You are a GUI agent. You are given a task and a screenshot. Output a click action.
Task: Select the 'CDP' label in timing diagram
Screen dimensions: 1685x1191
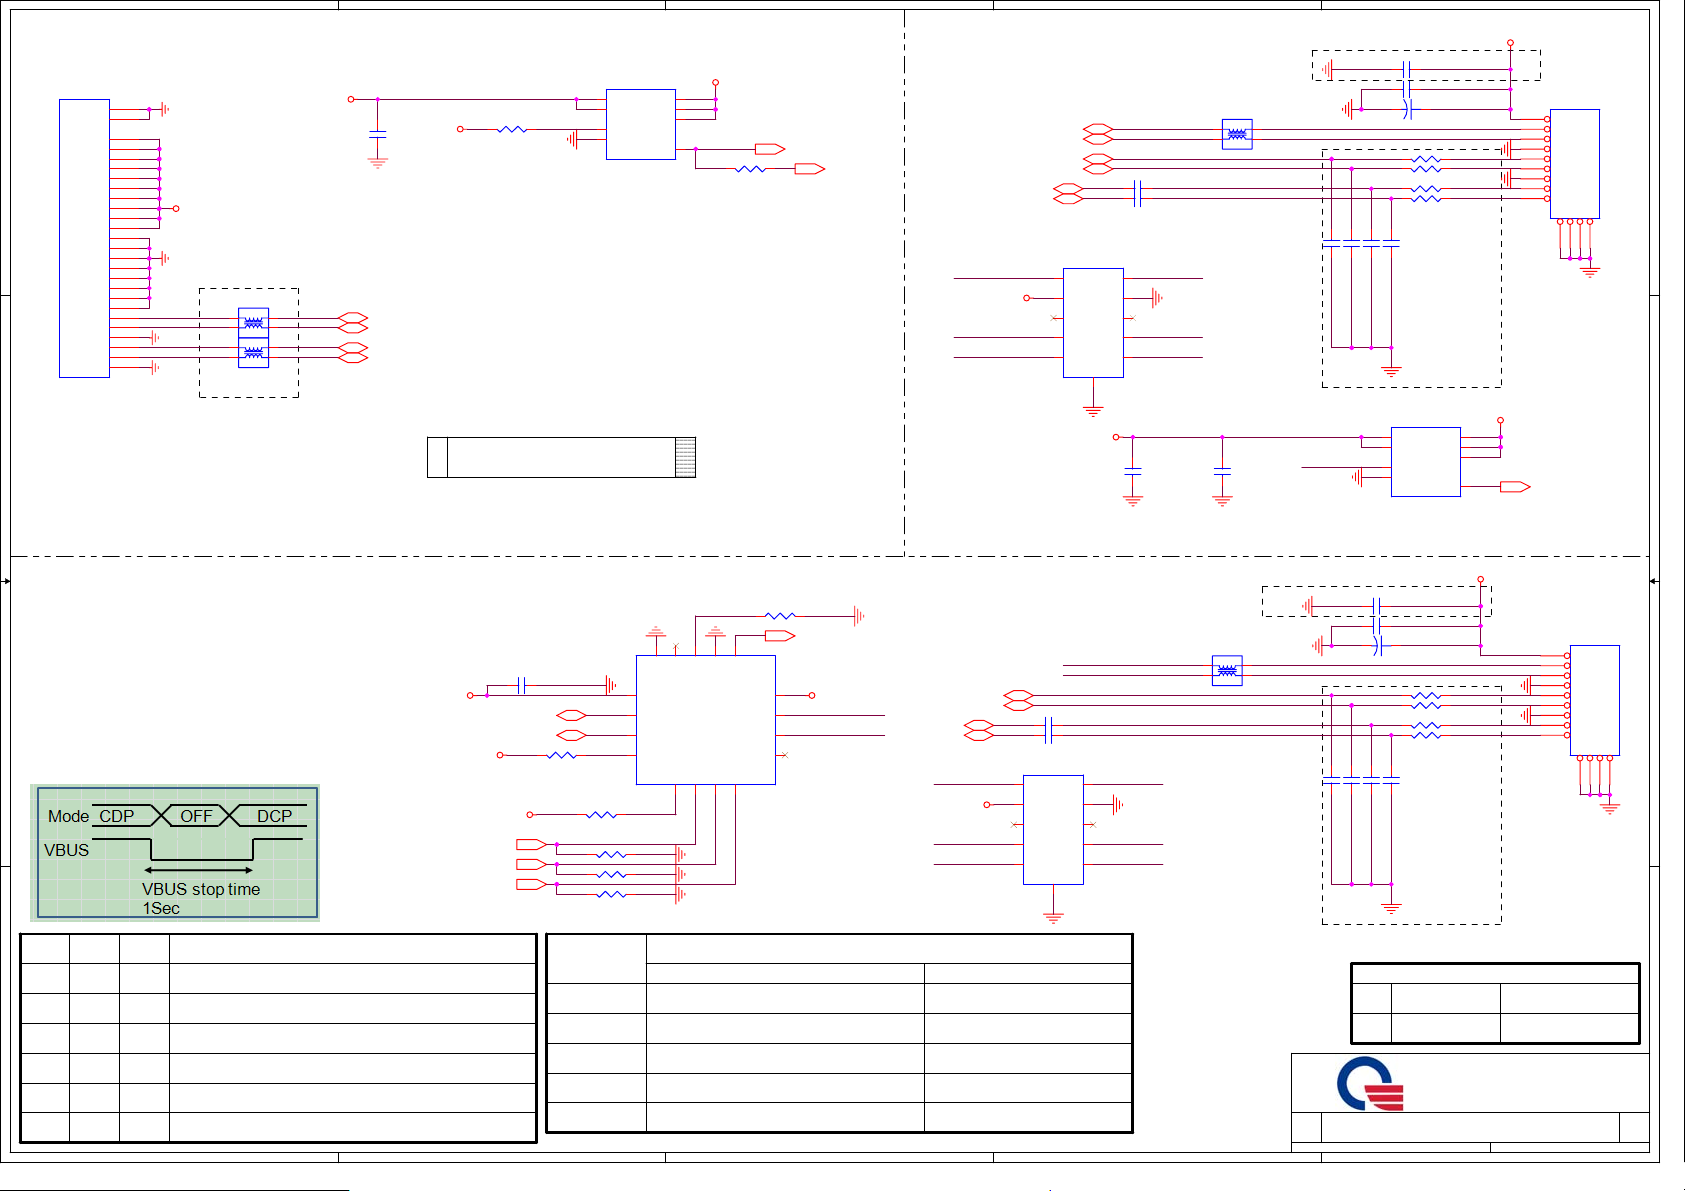116,816
